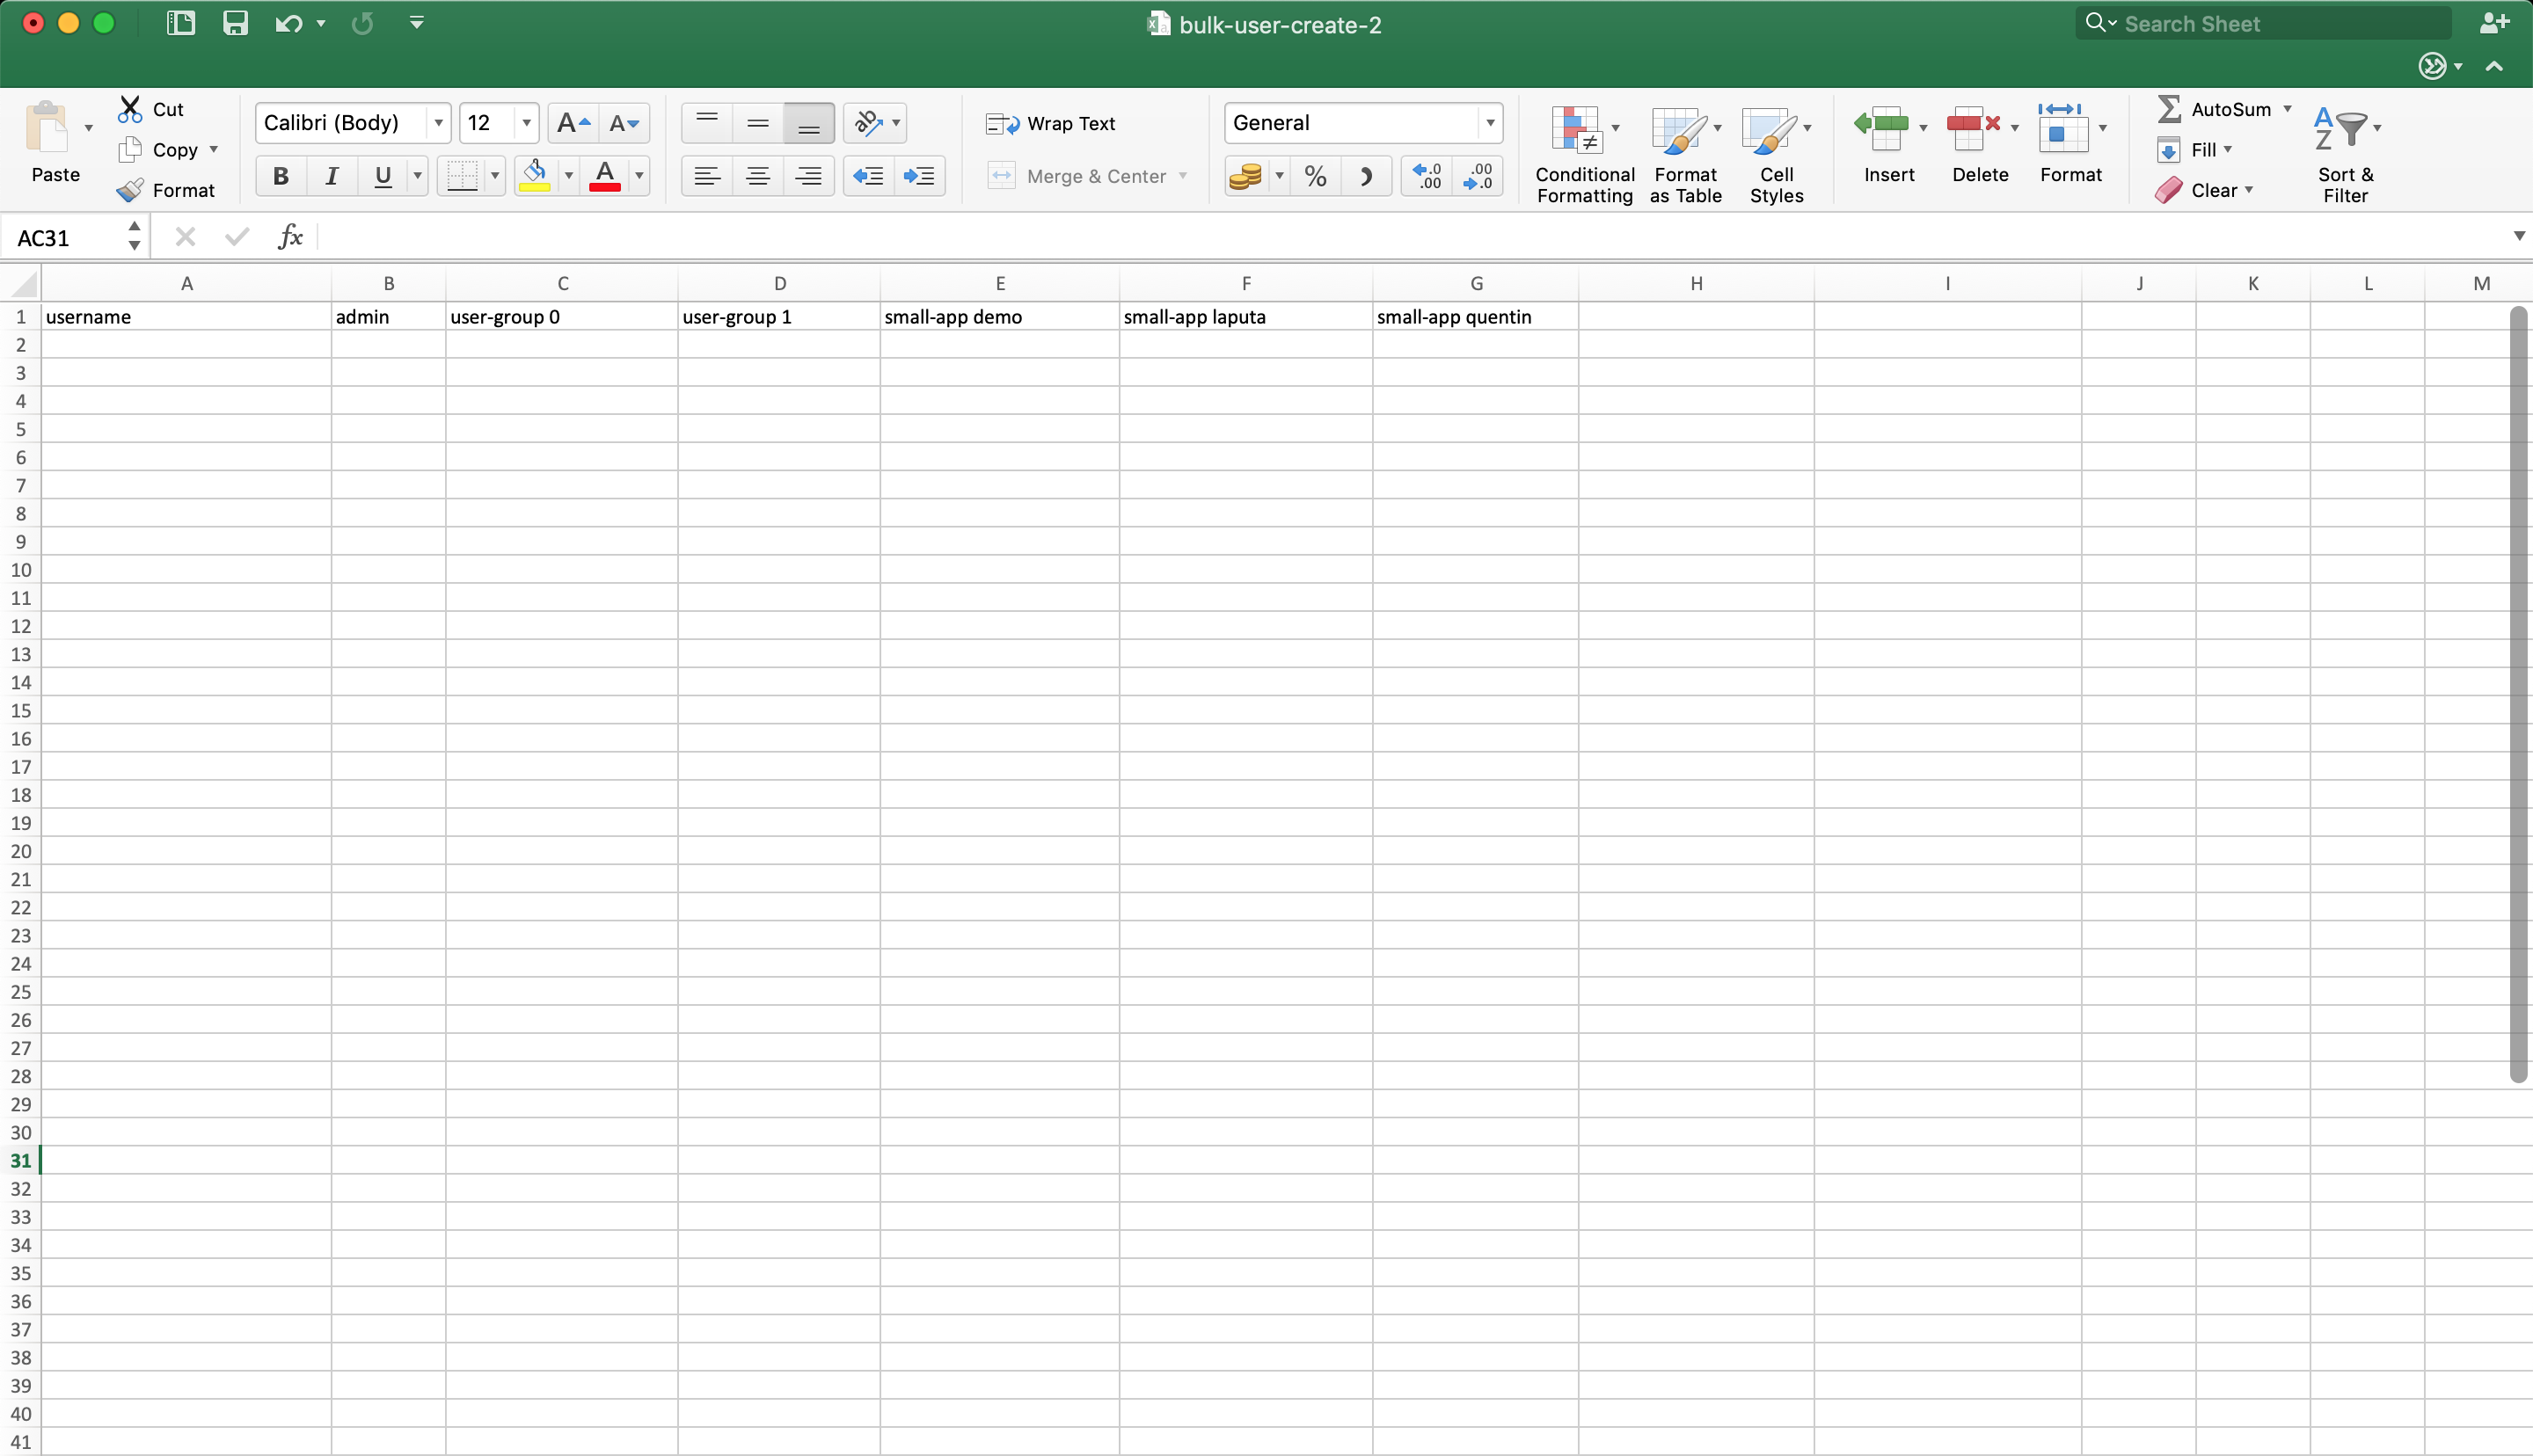Image resolution: width=2533 pixels, height=1456 pixels.
Task: Click the Format painter brush icon
Action: [x=130, y=190]
